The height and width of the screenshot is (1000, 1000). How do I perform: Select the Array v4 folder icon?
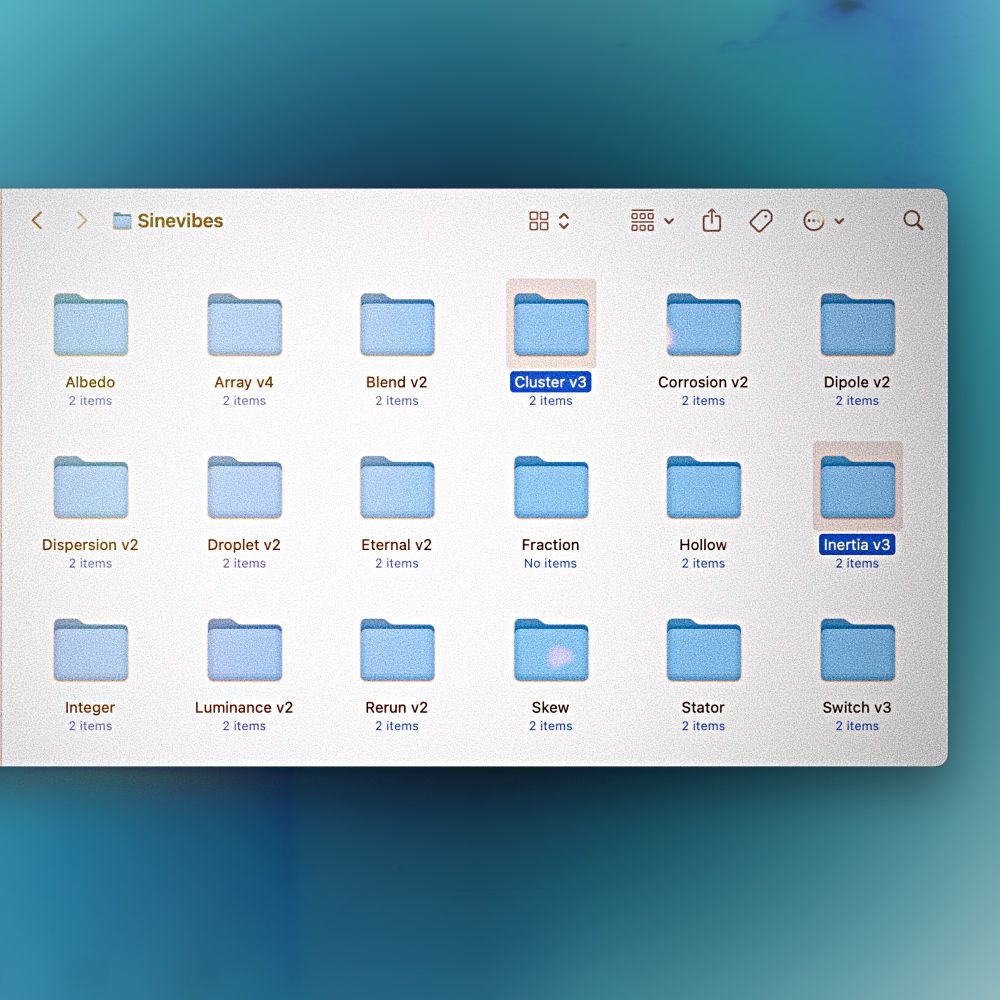tap(244, 325)
